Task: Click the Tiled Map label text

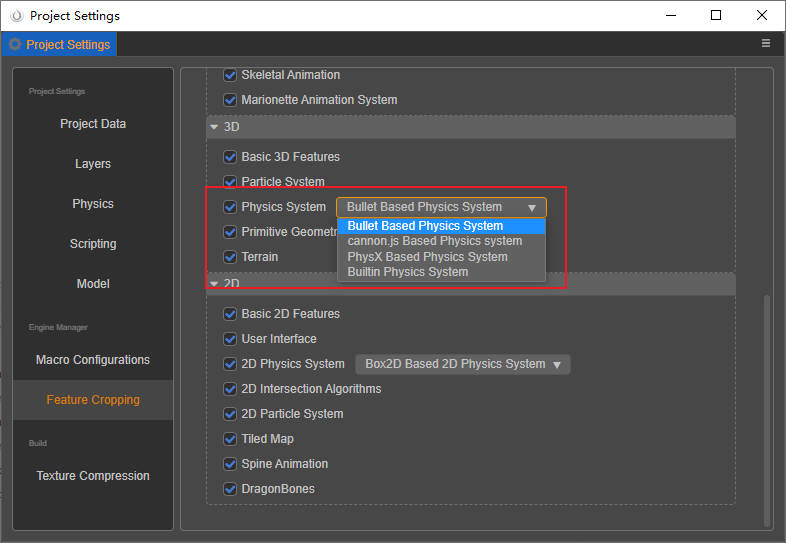Action: (x=268, y=439)
